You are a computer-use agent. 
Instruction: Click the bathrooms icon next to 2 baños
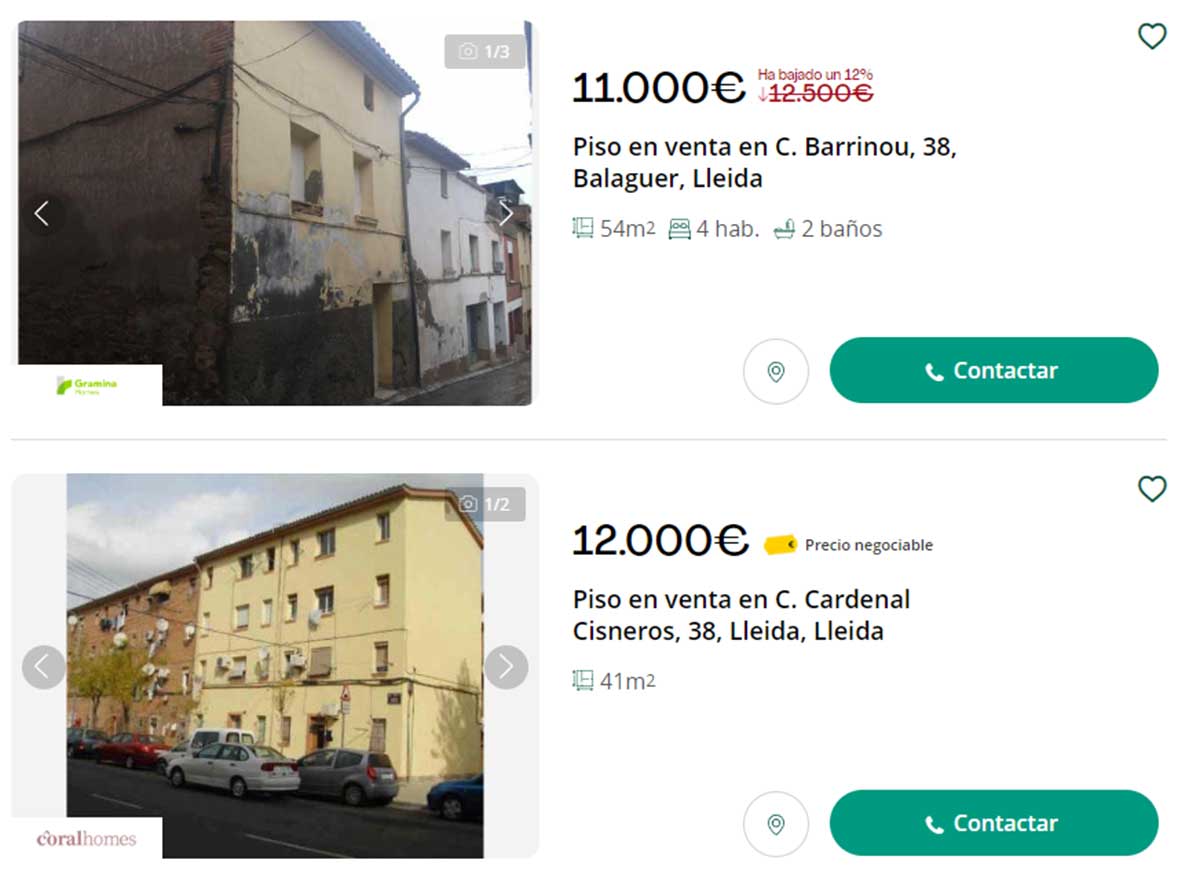[x=784, y=228]
